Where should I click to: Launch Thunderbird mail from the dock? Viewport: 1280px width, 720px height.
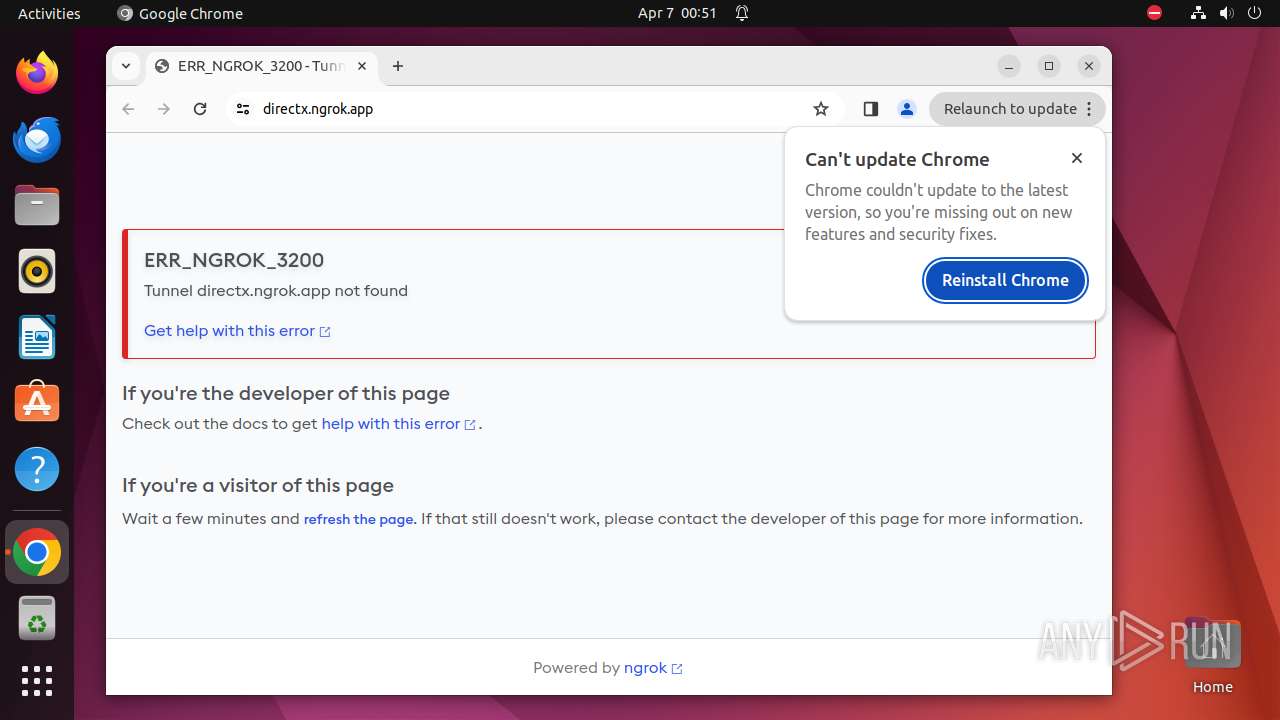(x=37, y=139)
